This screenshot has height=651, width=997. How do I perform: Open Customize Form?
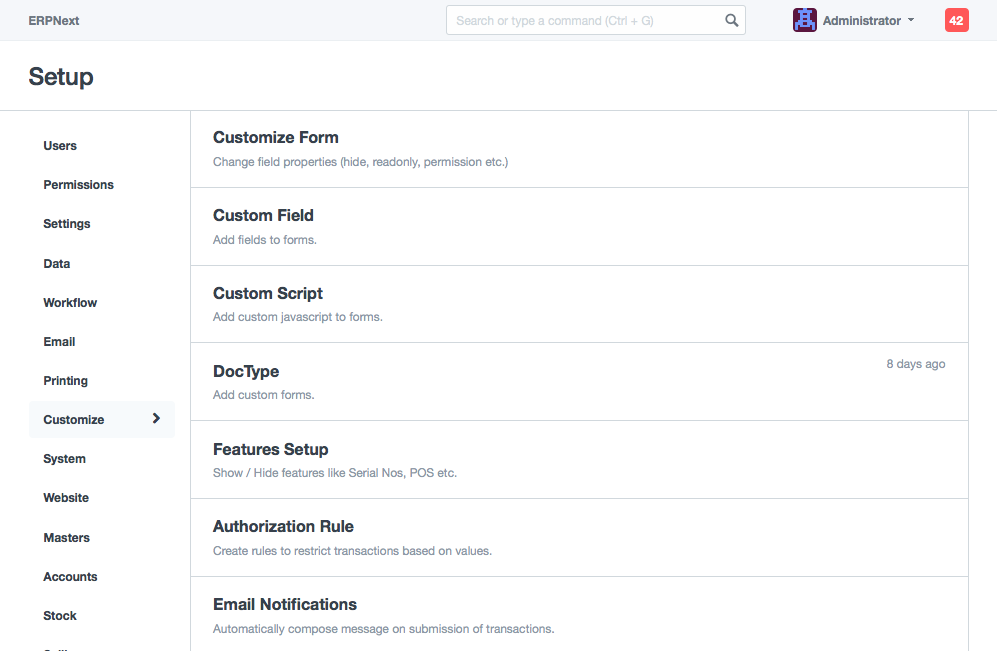[x=276, y=137]
